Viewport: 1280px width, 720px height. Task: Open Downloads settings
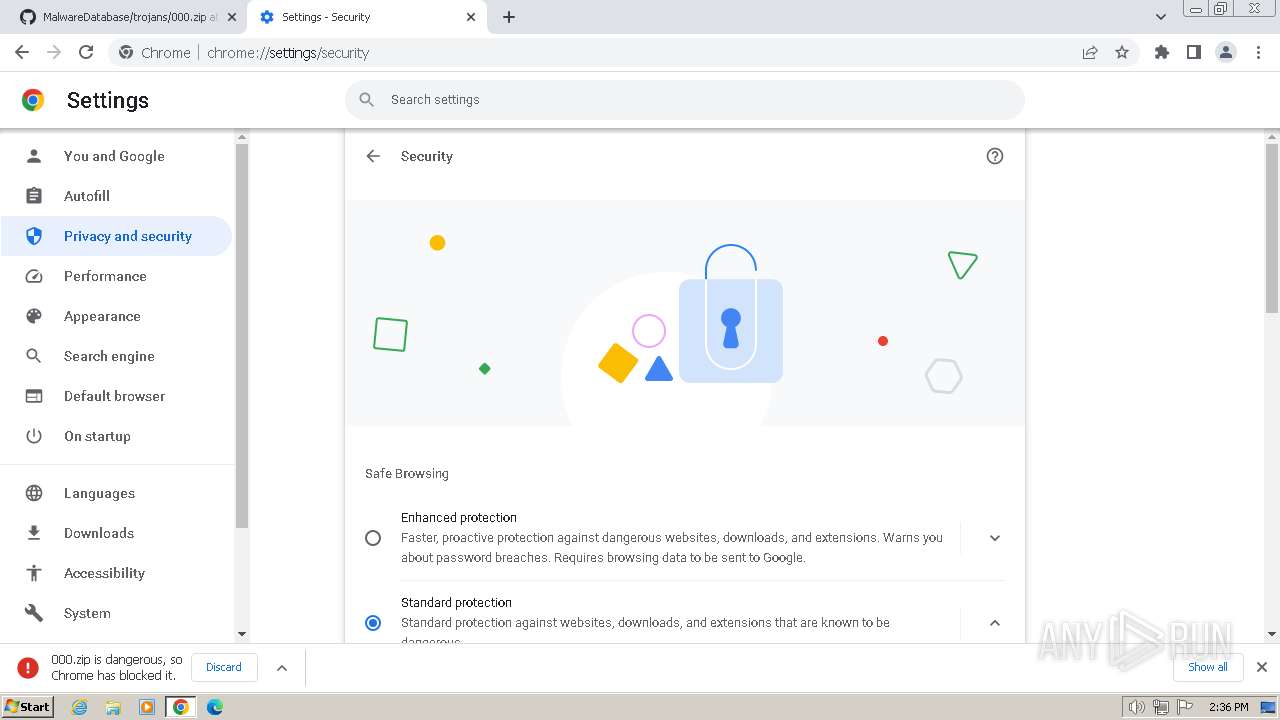[x=116, y=533]
